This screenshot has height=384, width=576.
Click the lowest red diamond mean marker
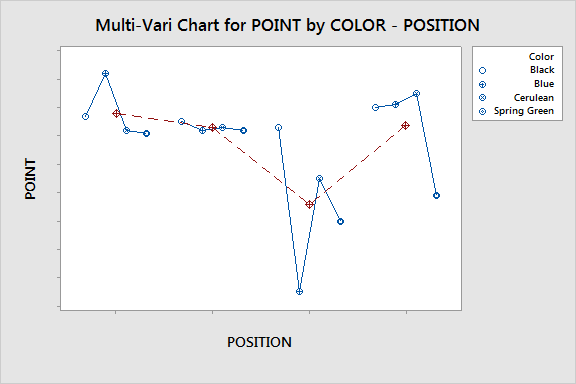point(309,204)
